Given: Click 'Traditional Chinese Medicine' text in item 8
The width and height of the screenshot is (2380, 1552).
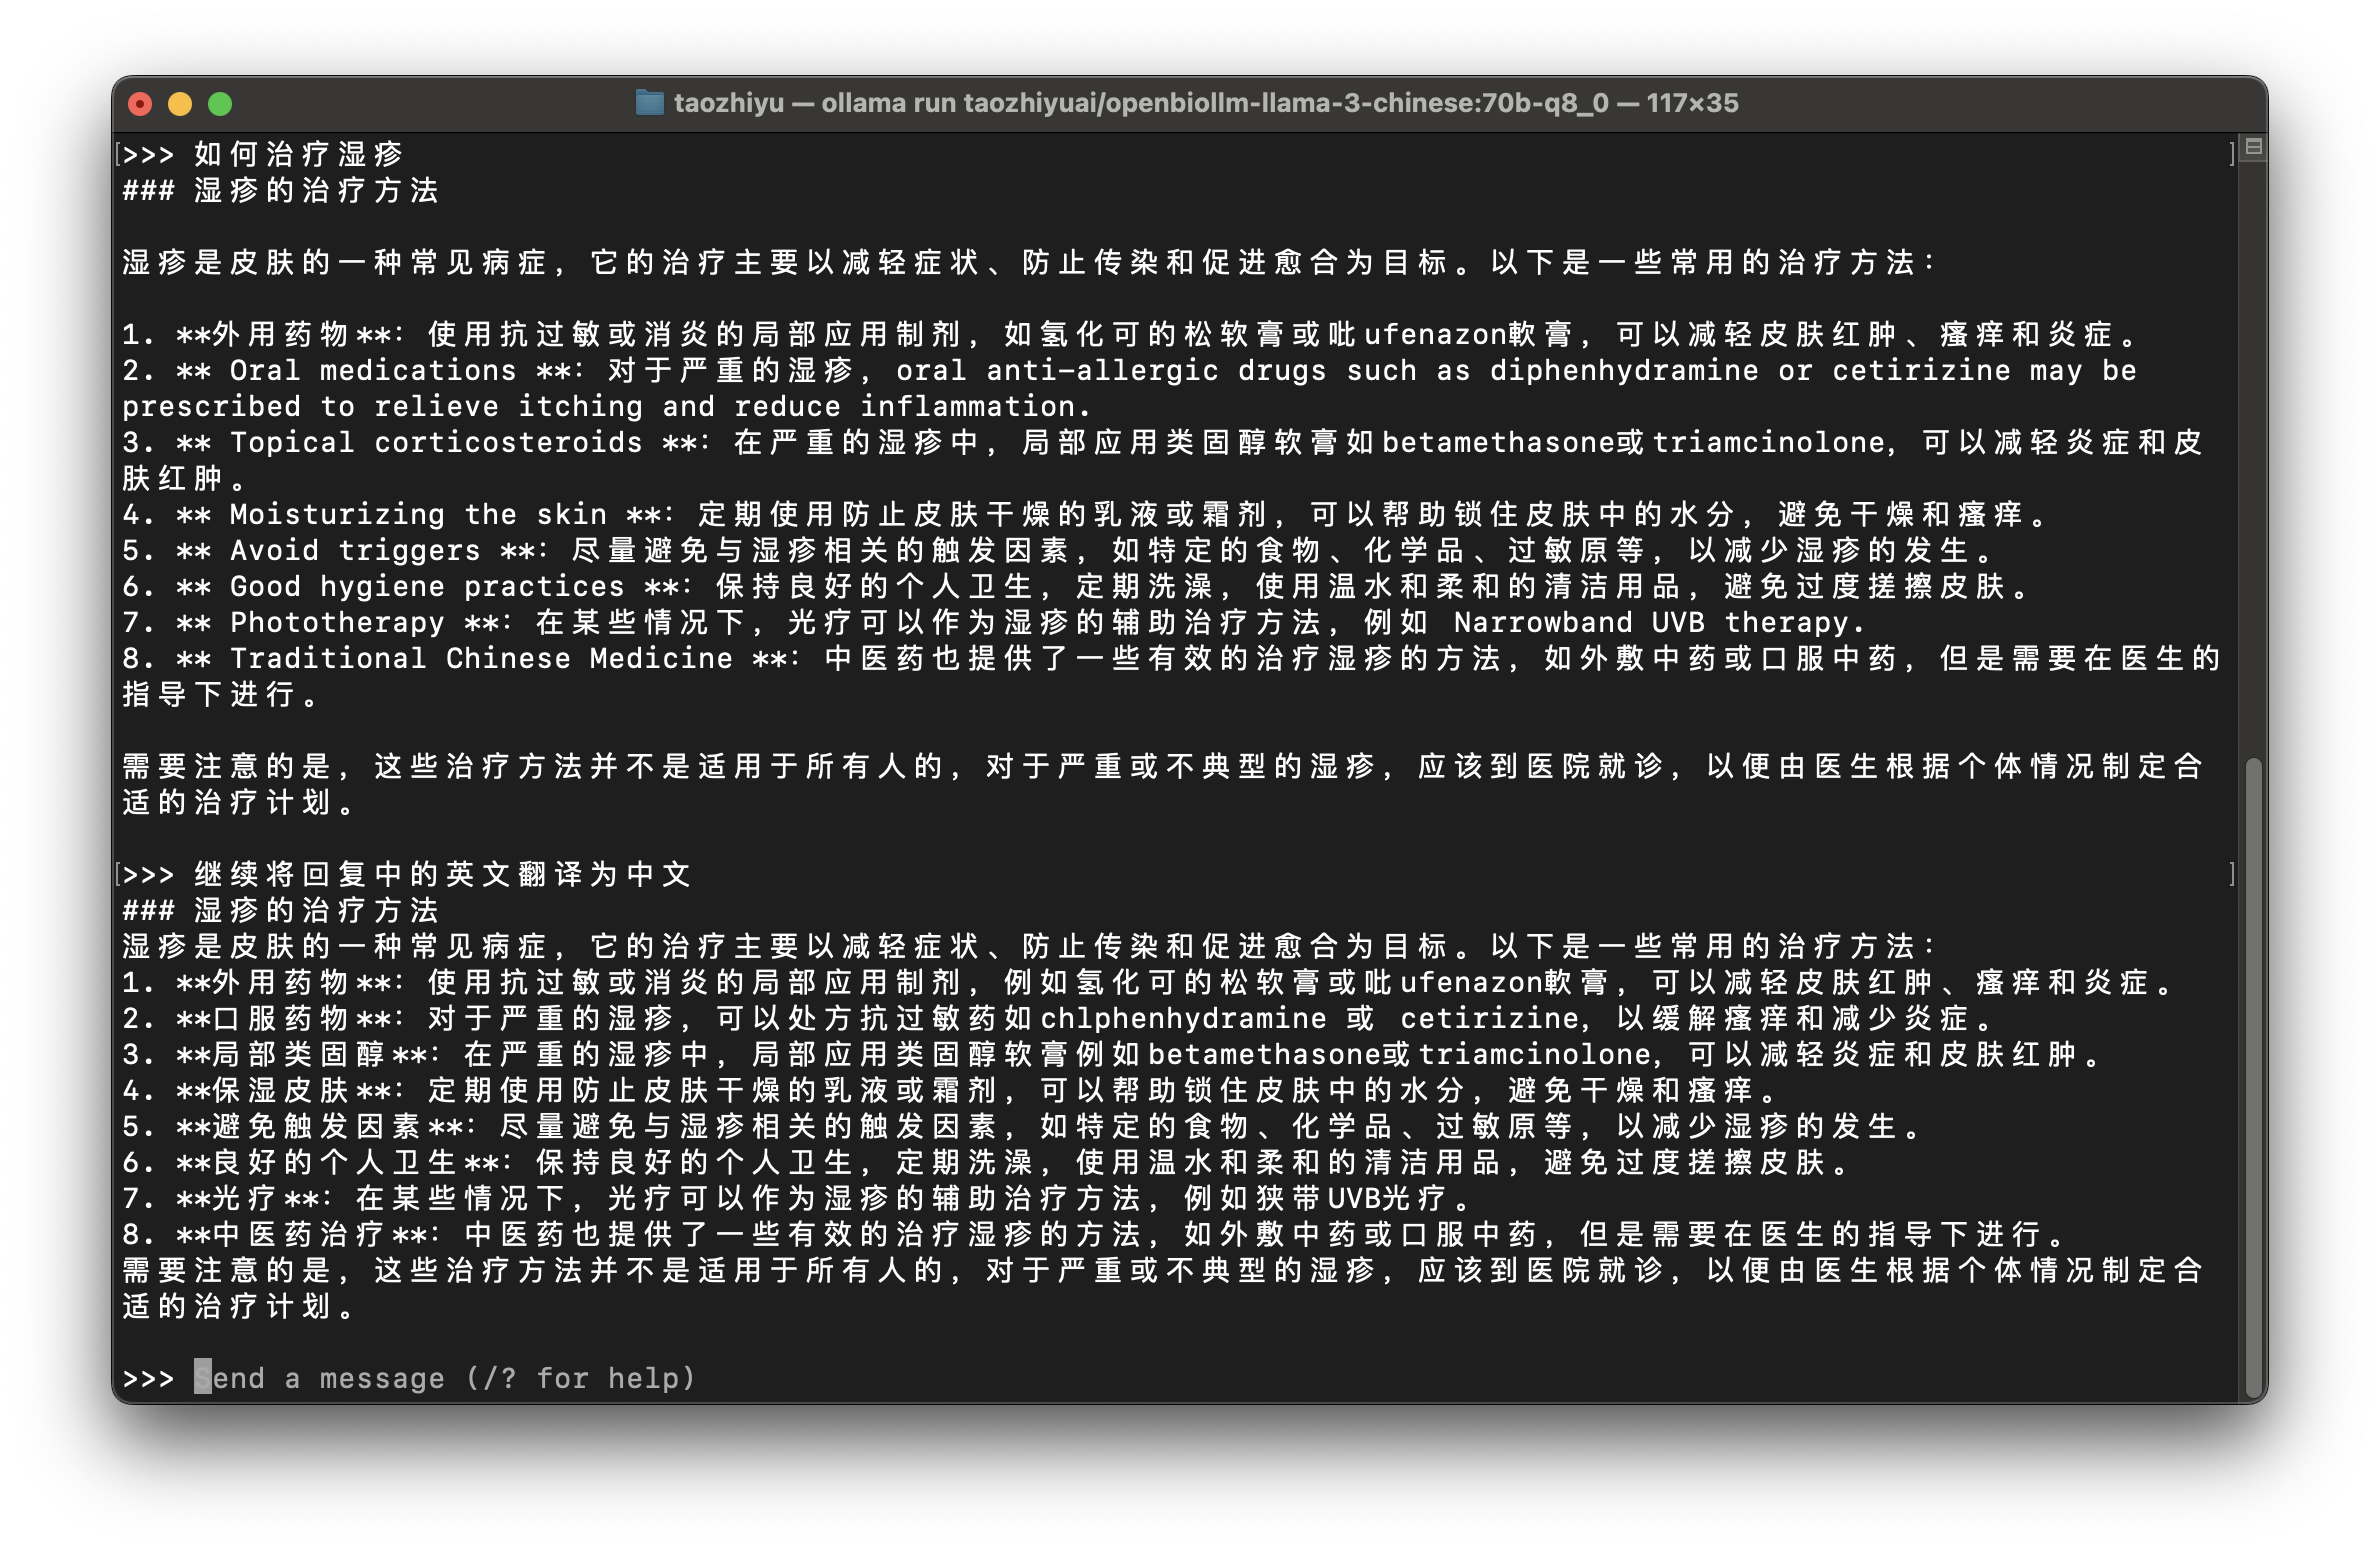Looking at the screenshot, I should coord(481,658).
